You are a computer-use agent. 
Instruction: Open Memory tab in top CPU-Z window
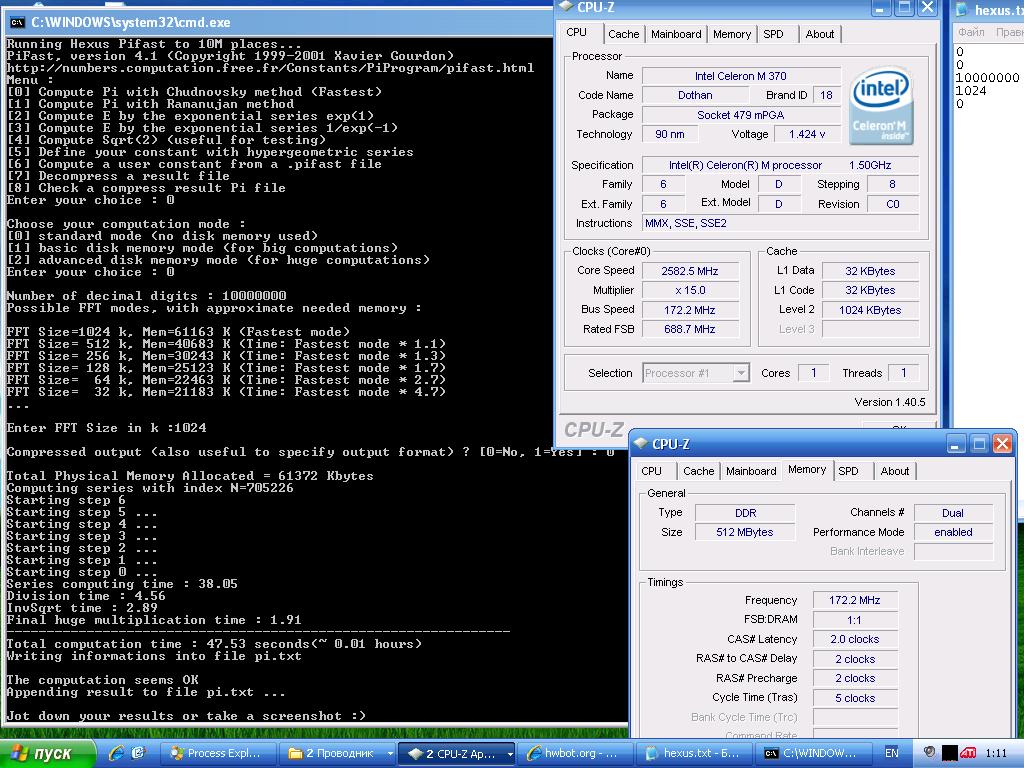pos(731,34)
